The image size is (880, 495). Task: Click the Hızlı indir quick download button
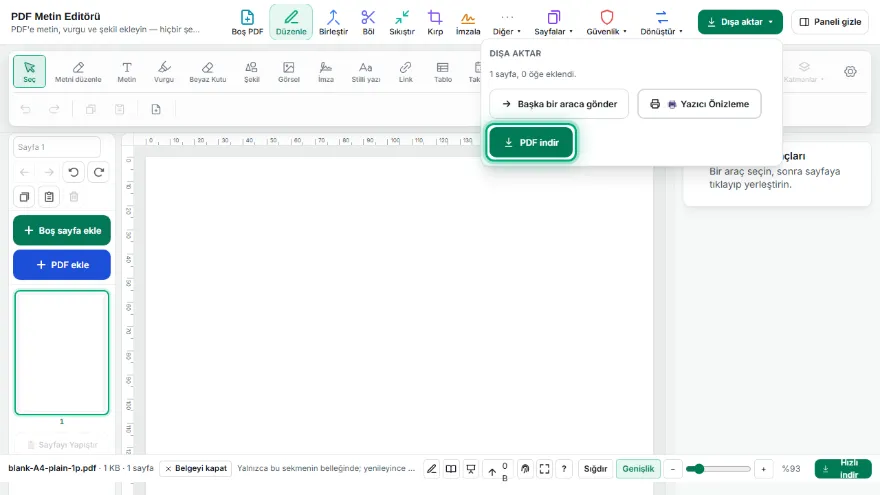point(843,469)
